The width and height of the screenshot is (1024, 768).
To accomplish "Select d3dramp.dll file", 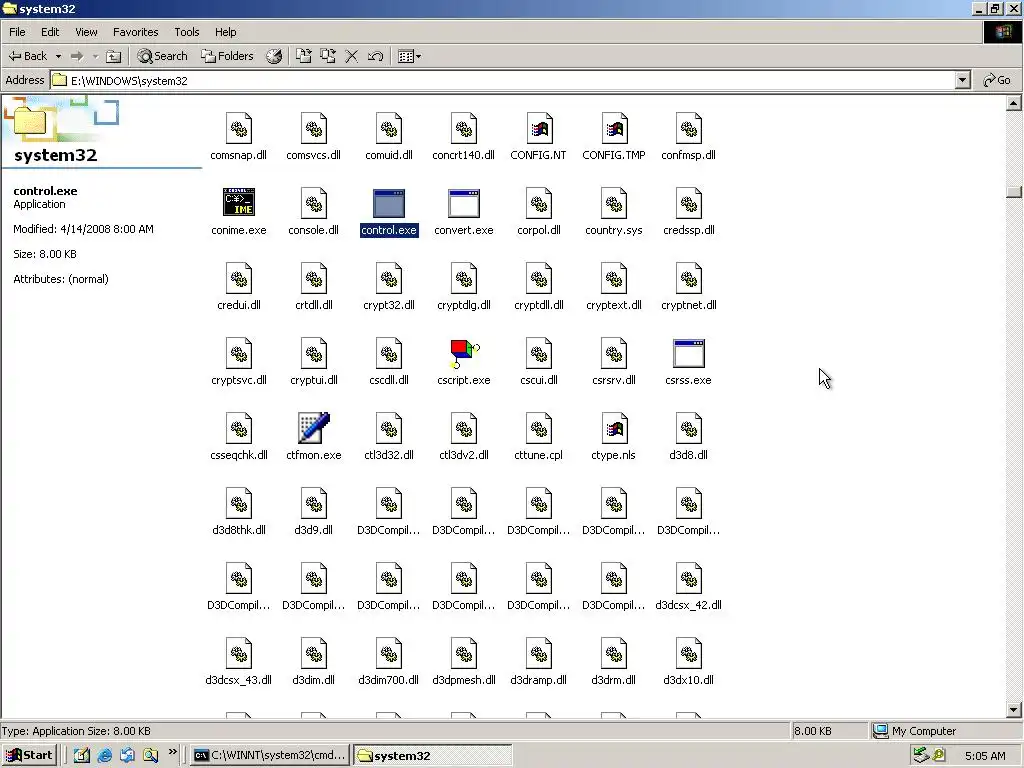I will coord(539,662).
